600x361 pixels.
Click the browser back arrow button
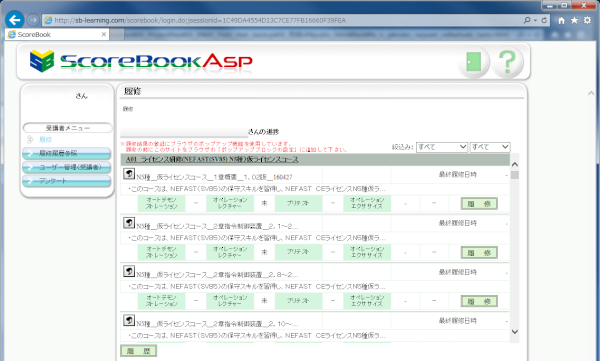15,20
